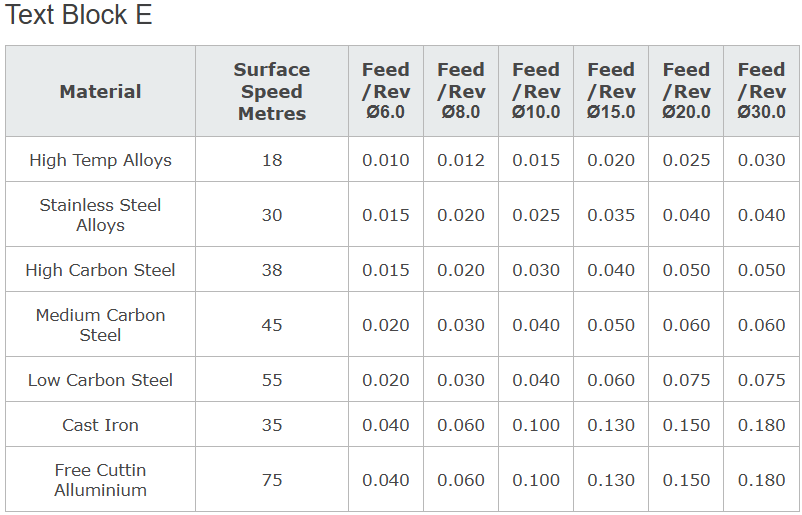Click the High Carbon Steel material cell

(x=100, y=270)
